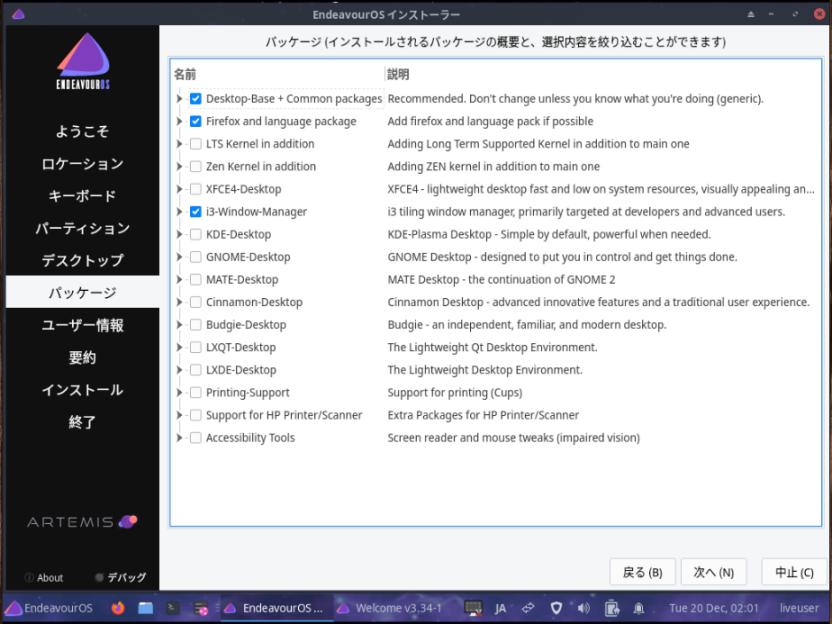
Task: Check the Cinnamon-Desktop checkbox
Action: (196, 302)
